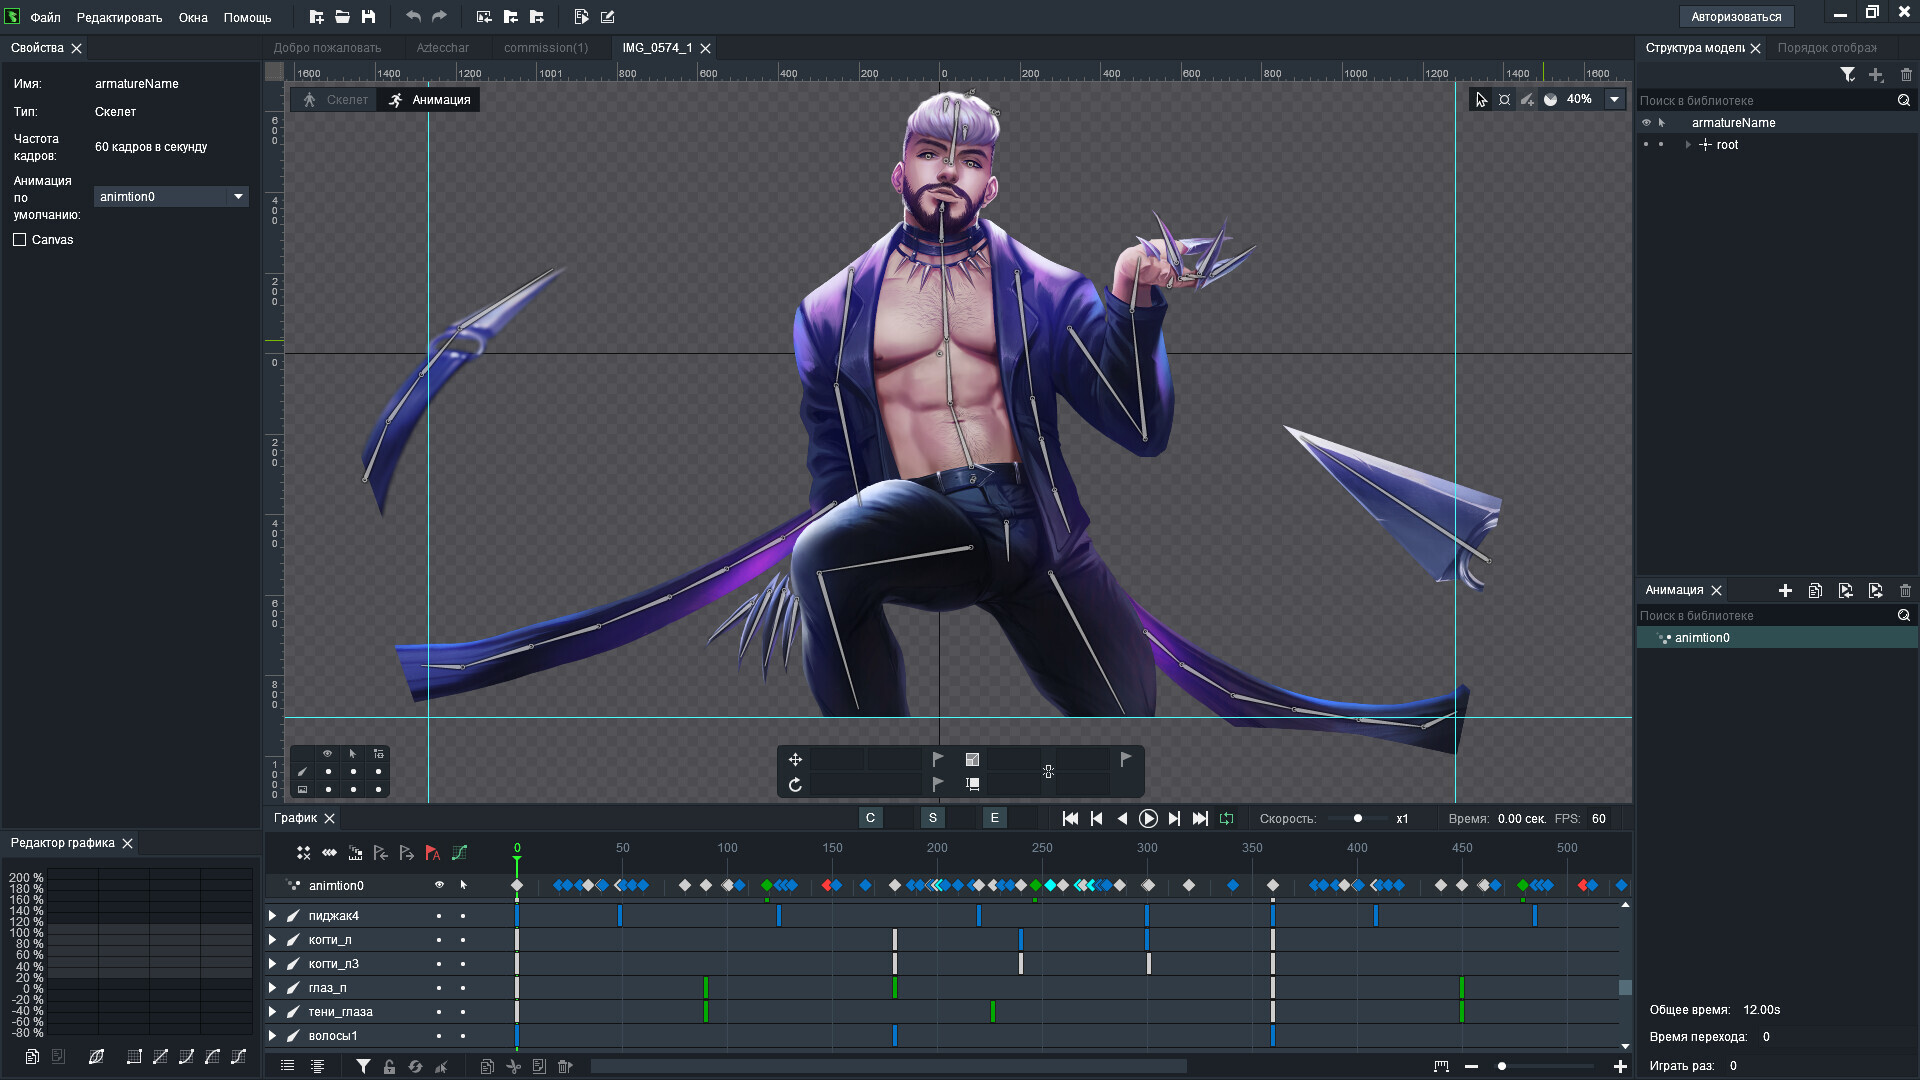Cut keyframes with the scissors icon
The image size is (1920, 1080).
513,1067
